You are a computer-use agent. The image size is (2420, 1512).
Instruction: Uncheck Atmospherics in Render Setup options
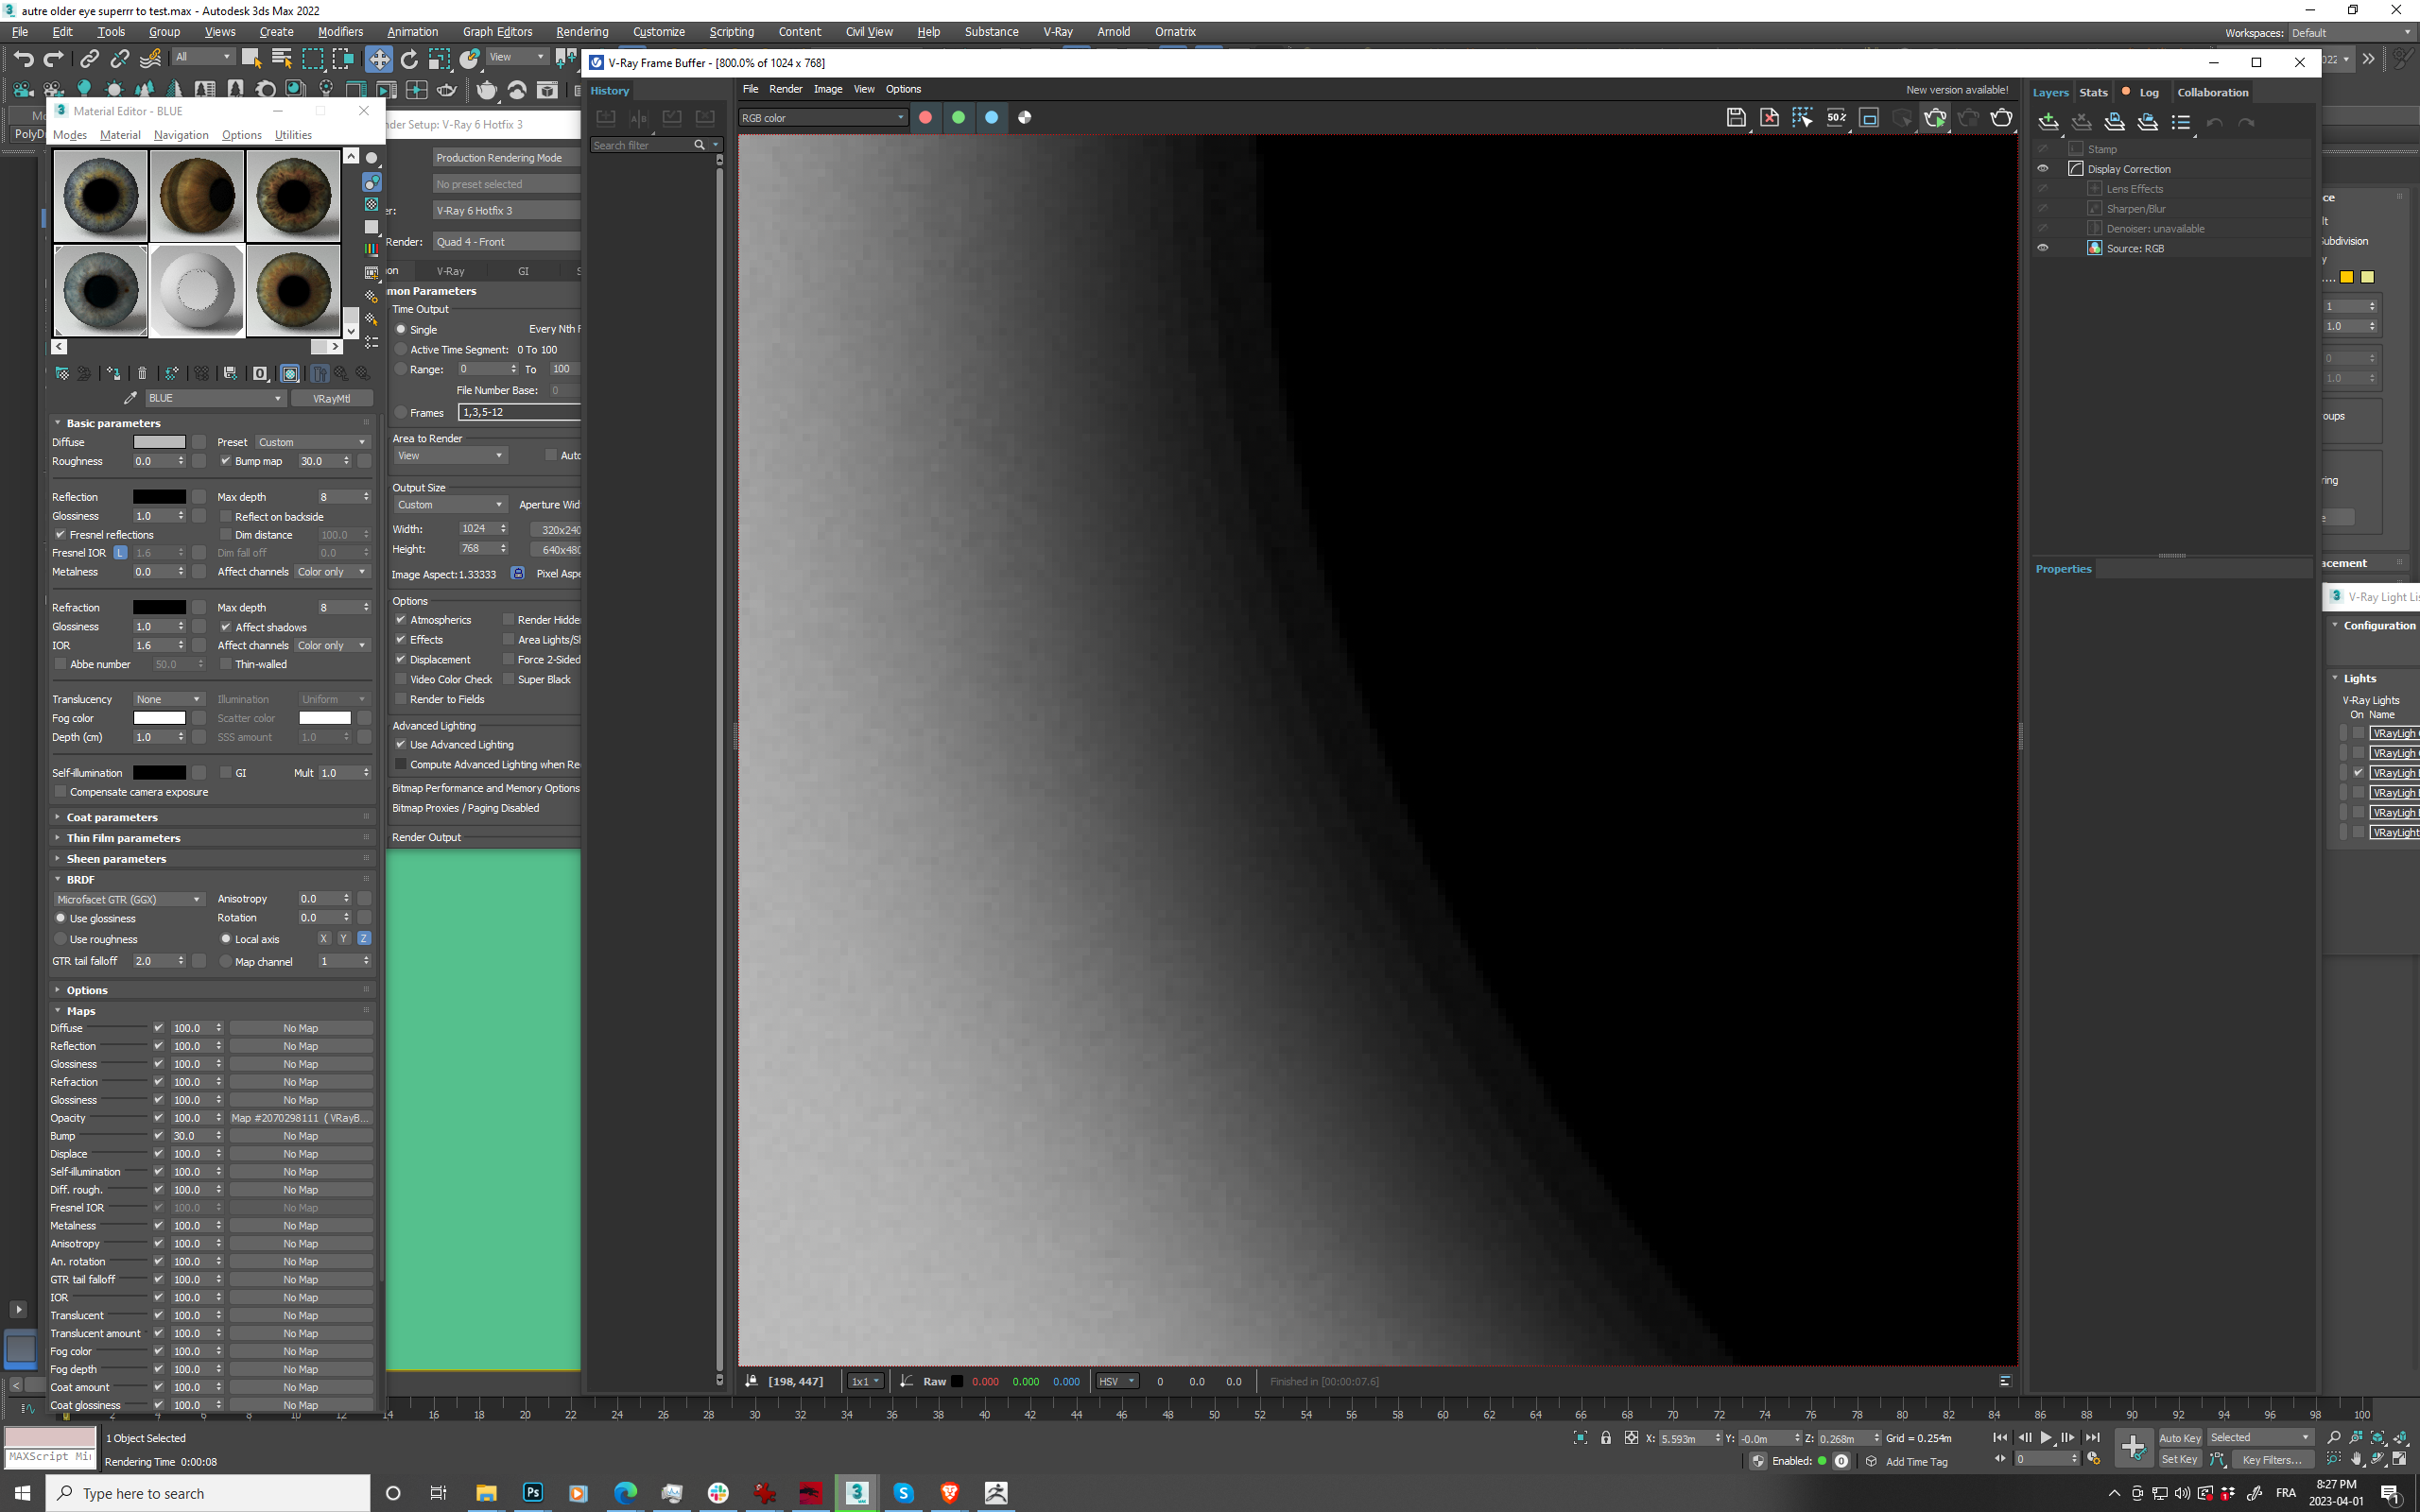click(x=401, y=620)
